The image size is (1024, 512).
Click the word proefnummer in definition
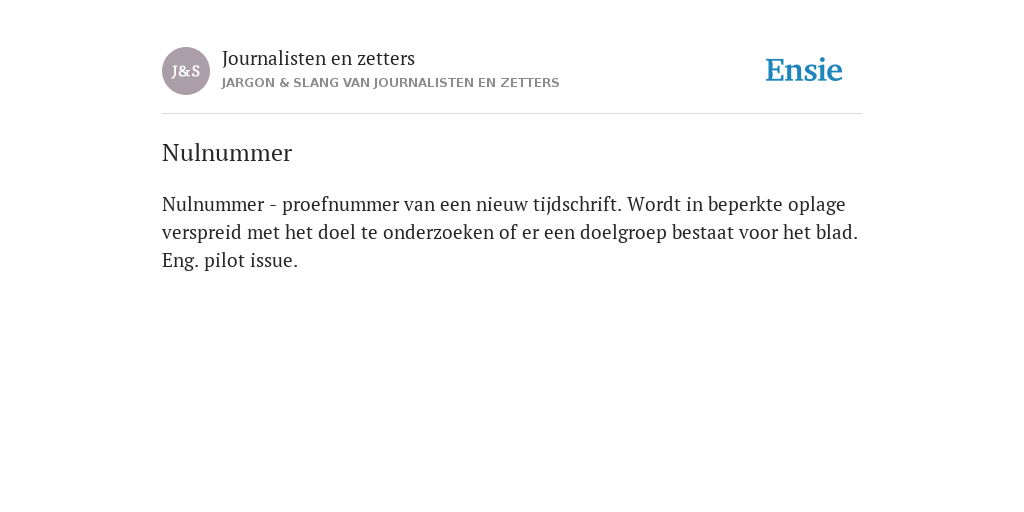click(x=340, y=205)
